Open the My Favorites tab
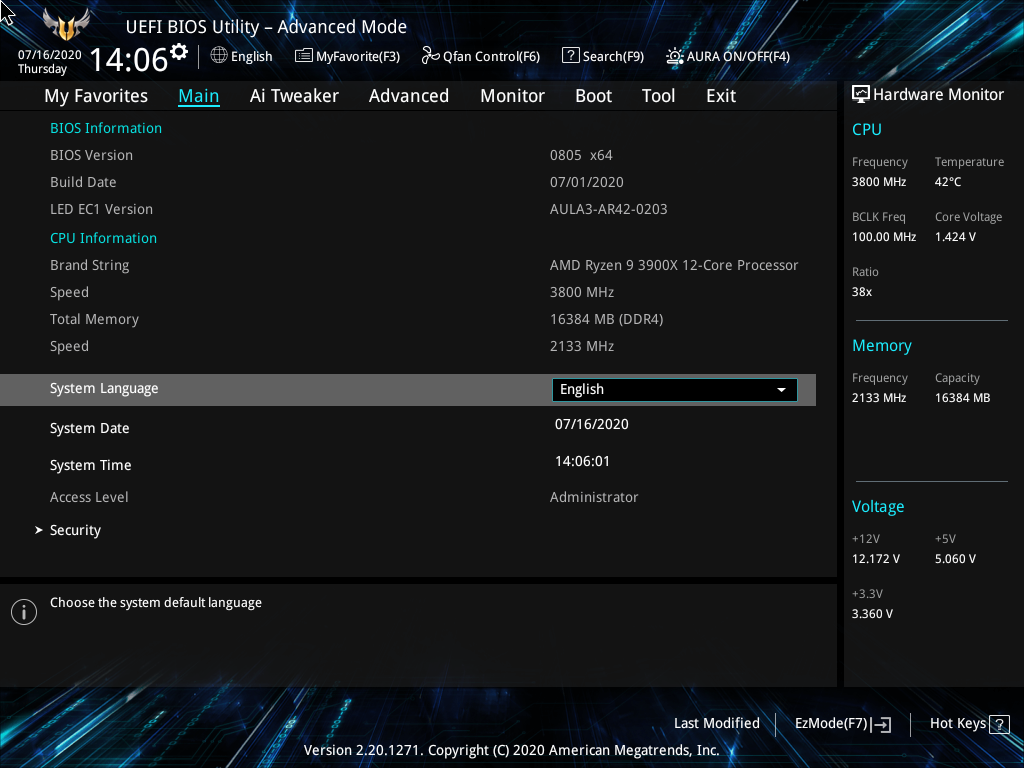Viewport: 1024px width, 768px height. (x=96, y=96)
